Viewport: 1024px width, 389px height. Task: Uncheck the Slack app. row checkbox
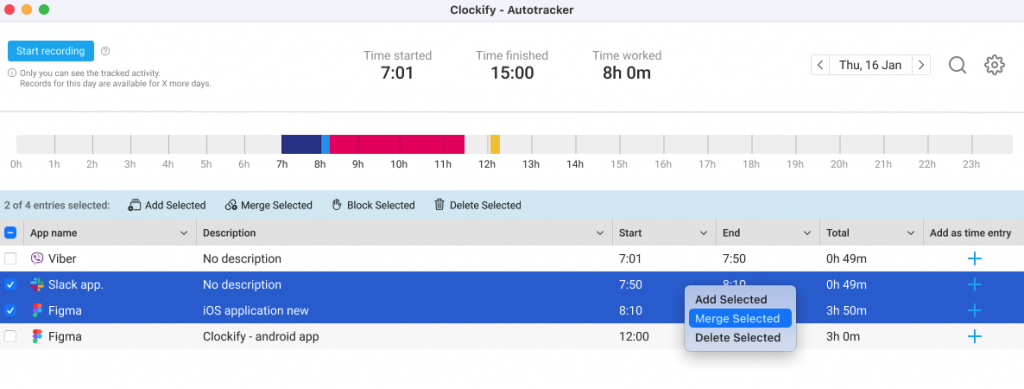tap(10, 285)
